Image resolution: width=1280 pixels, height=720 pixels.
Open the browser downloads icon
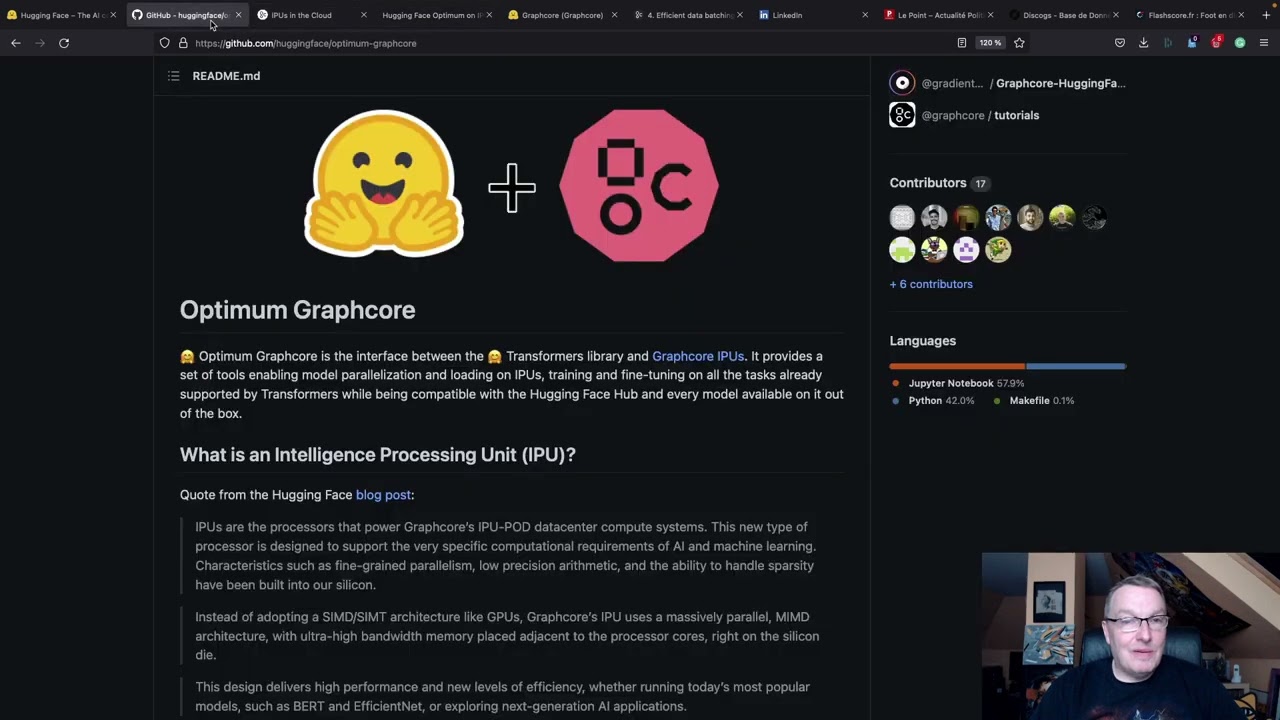tap(1144, 43)
